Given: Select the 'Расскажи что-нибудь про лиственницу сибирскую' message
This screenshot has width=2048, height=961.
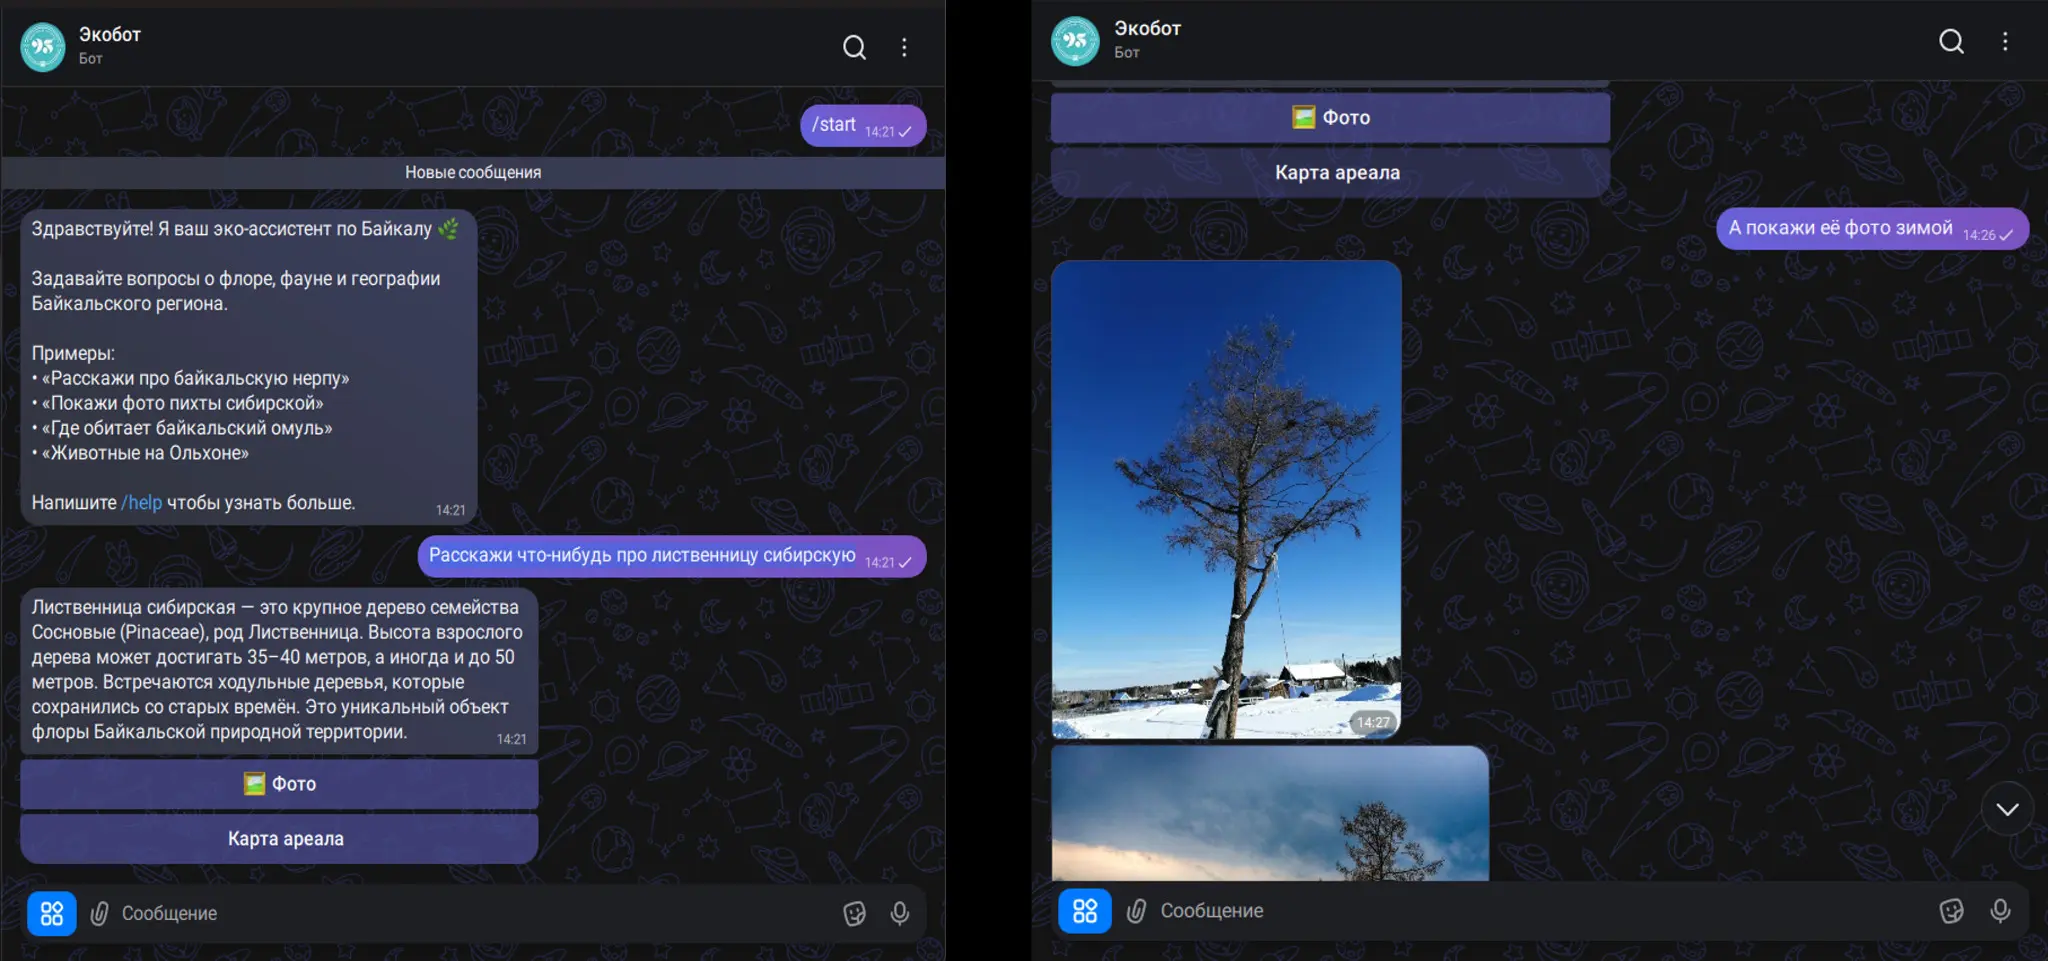Looking at the screenshot, I should 672,556.
